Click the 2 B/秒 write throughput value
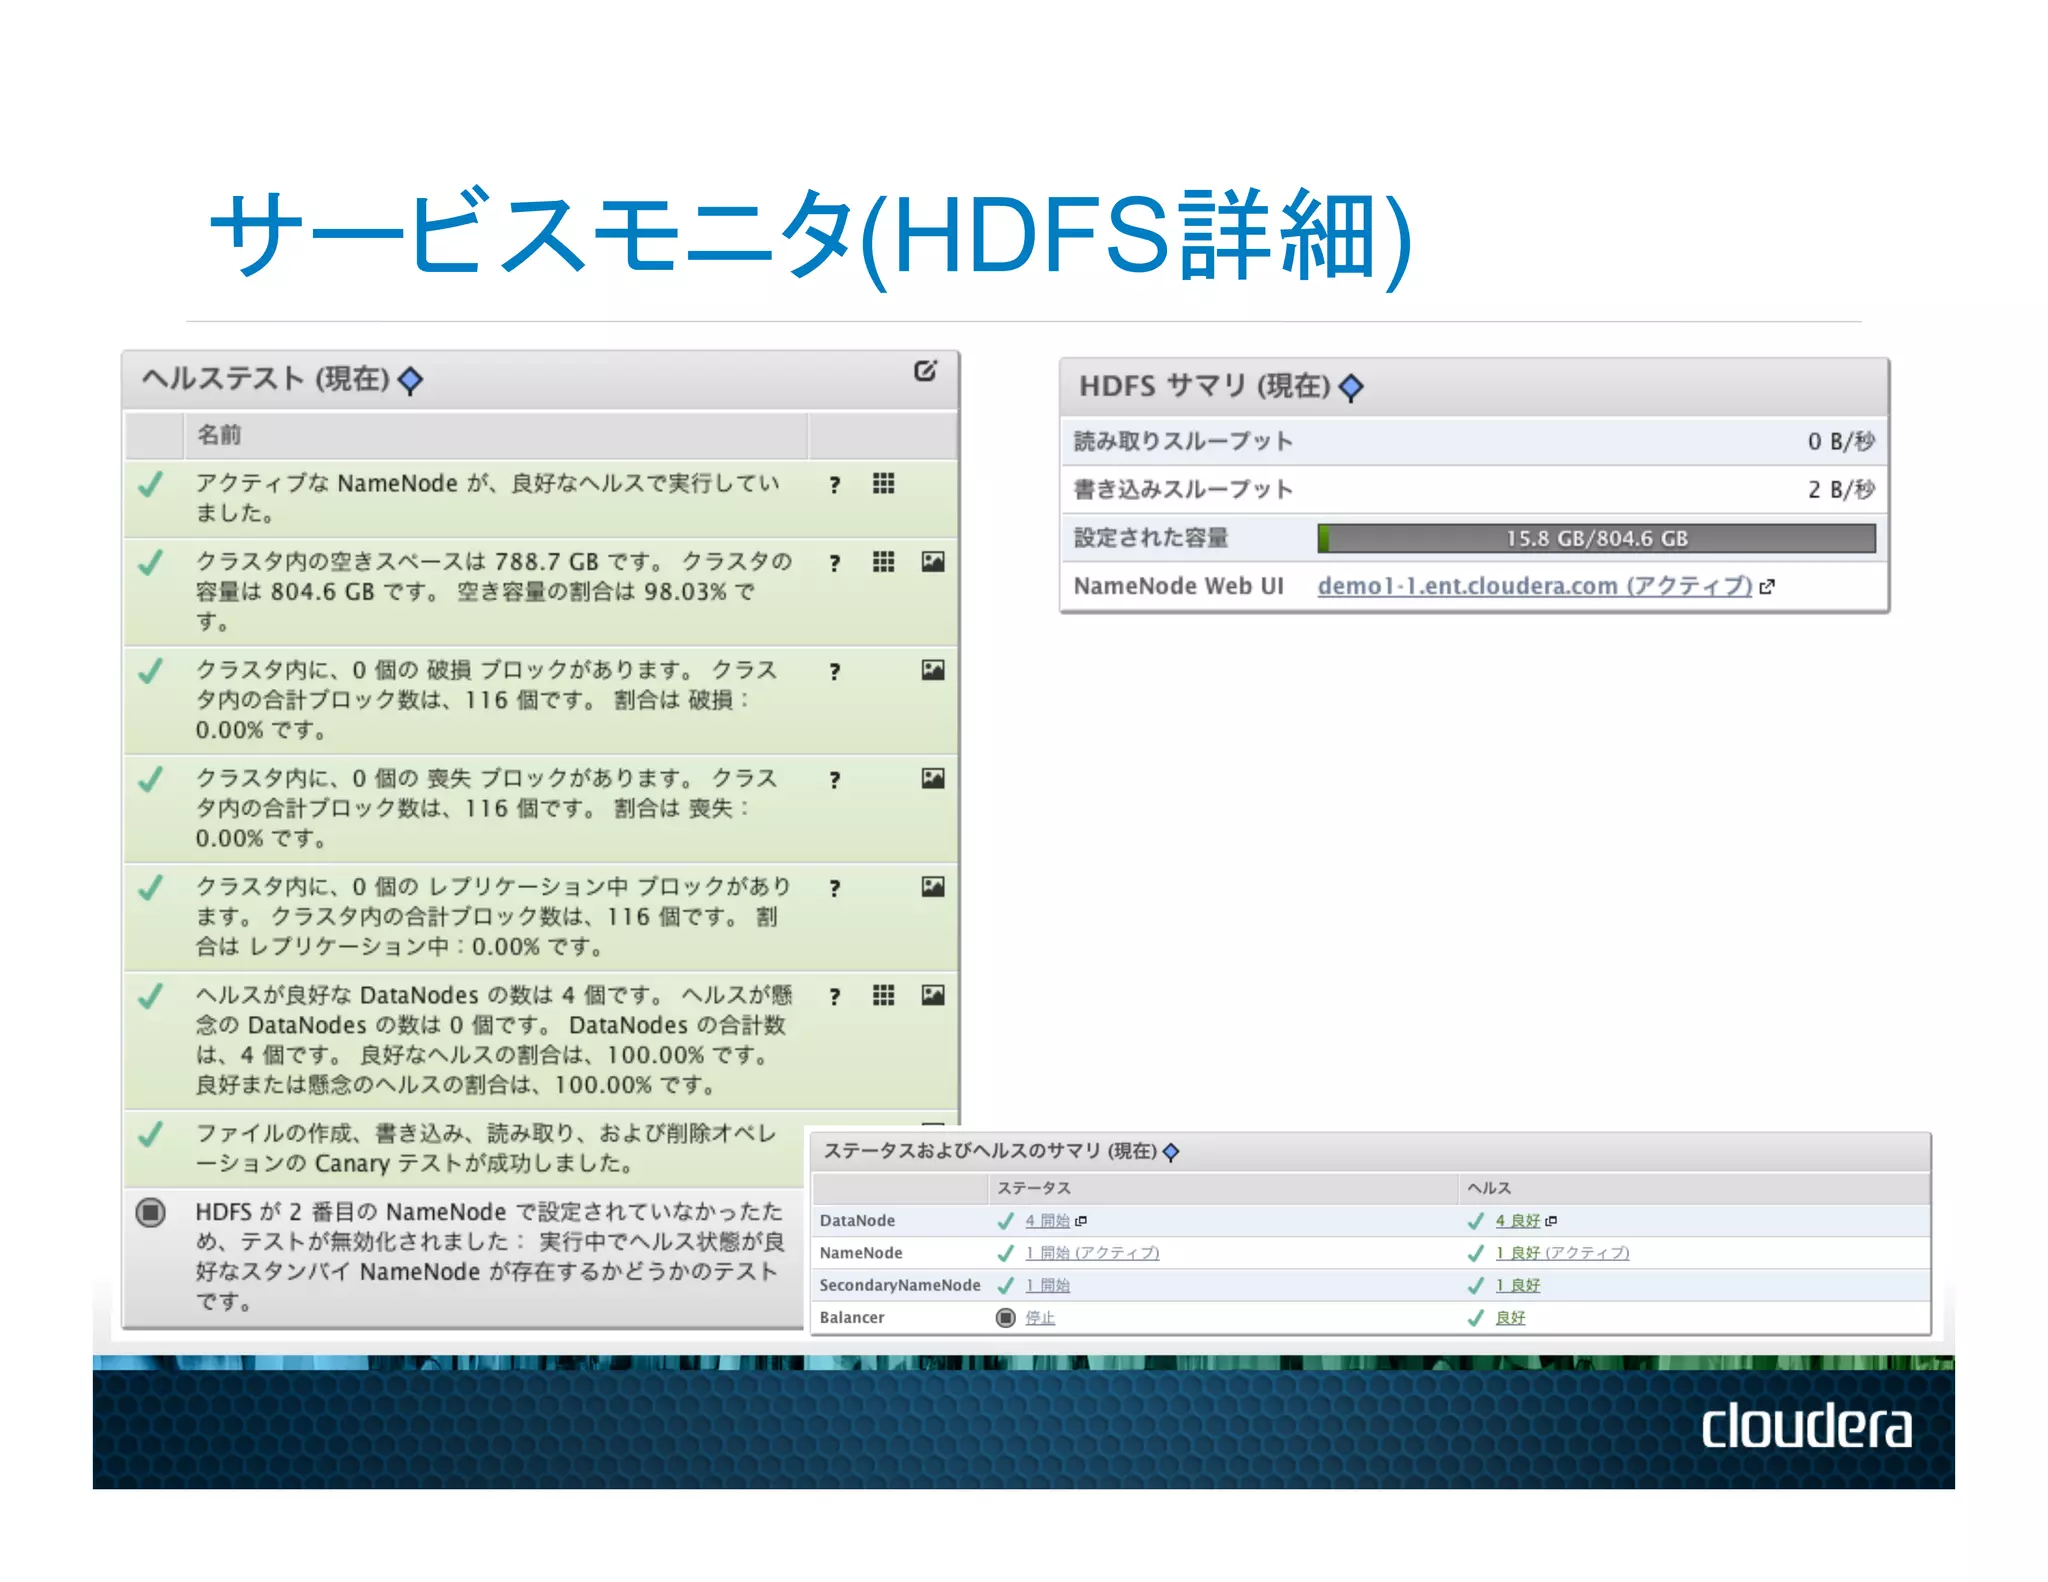Viewport: 2048px width, 1582px height. click(x=1840, y=490)
